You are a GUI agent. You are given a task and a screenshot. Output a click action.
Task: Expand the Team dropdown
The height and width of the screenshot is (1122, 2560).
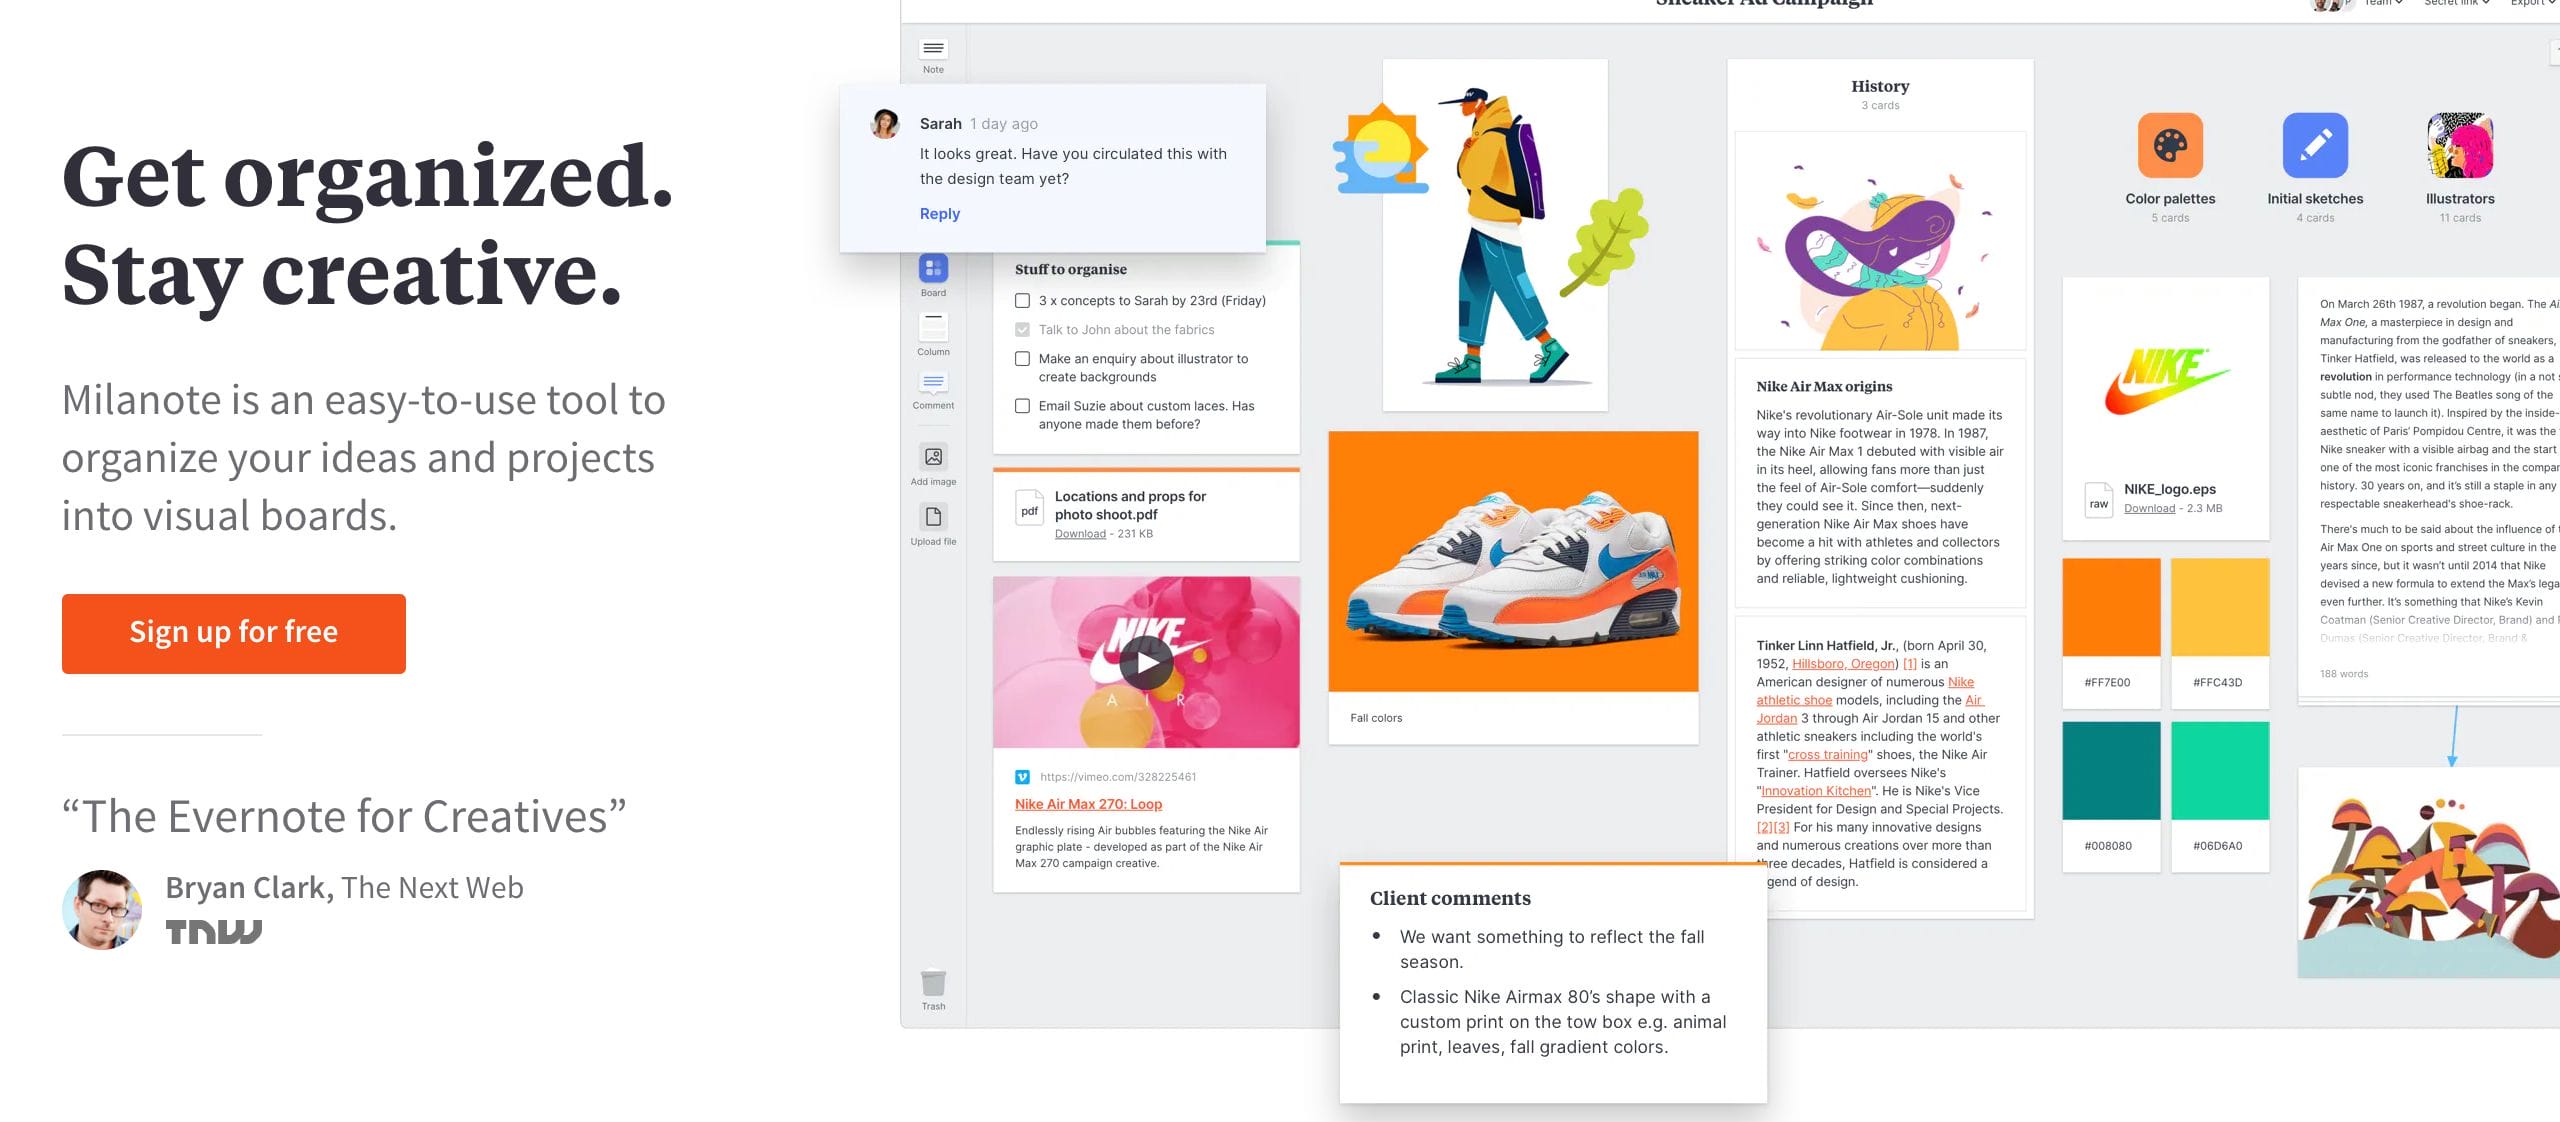[2383, 3]
